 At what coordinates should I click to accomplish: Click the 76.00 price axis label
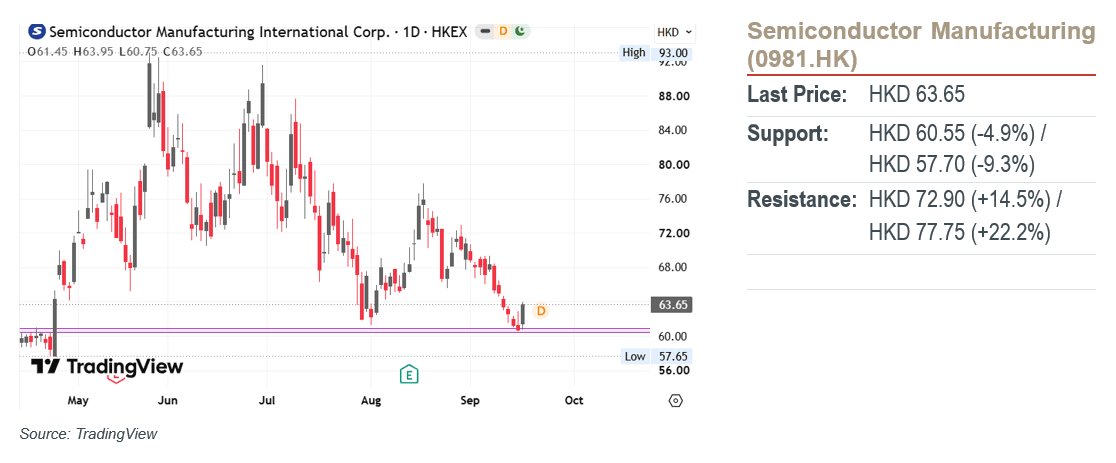point(673,198)
